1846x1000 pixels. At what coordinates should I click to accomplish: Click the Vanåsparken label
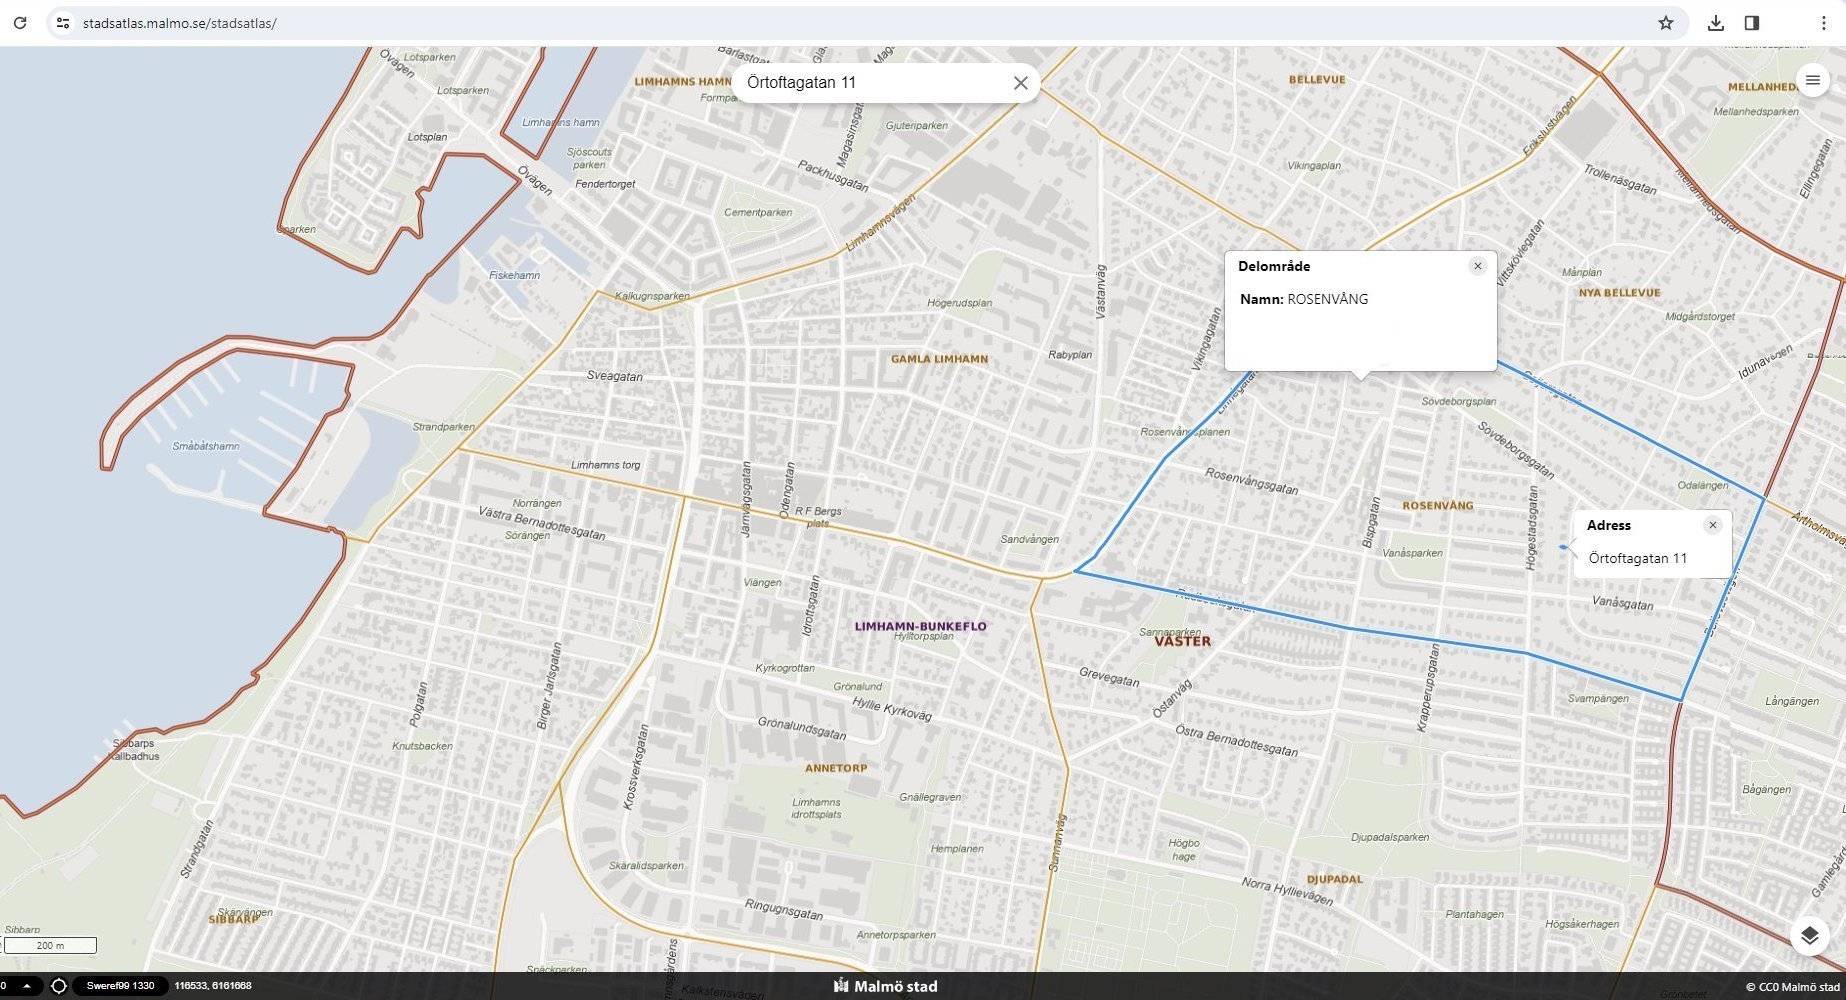1412,553
